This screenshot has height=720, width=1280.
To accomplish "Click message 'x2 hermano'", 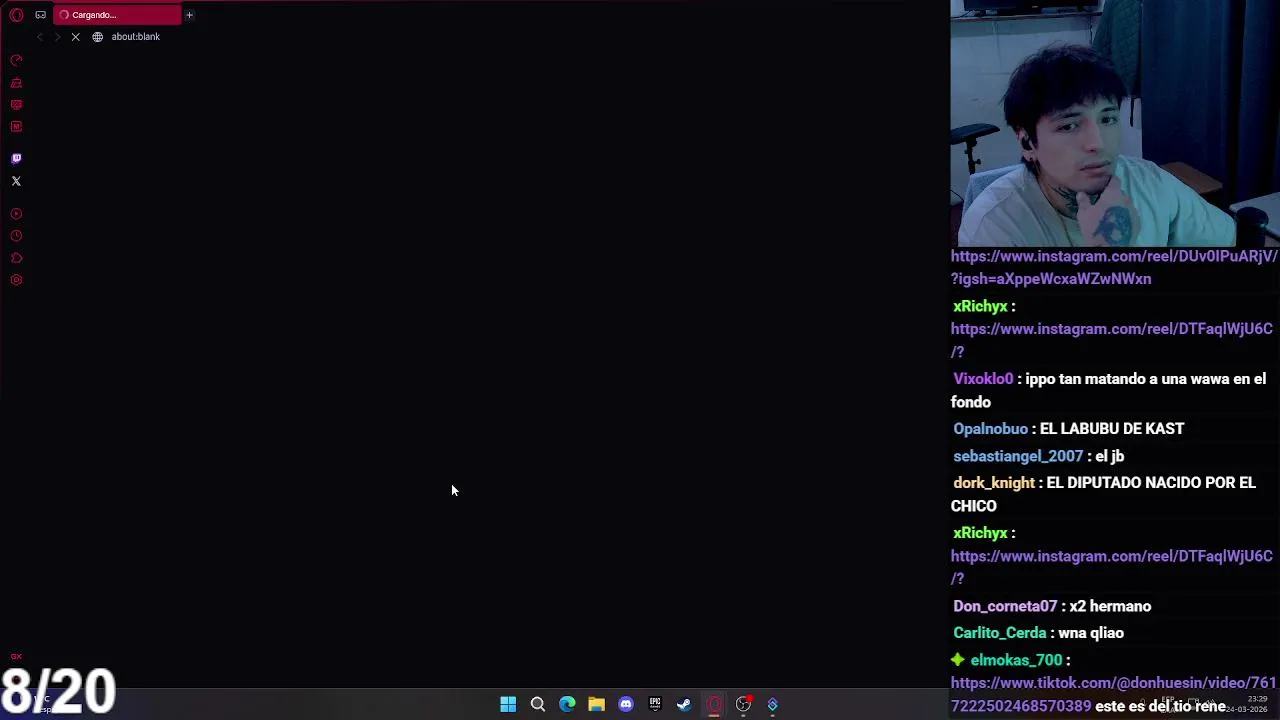I will pos(1110,606).
